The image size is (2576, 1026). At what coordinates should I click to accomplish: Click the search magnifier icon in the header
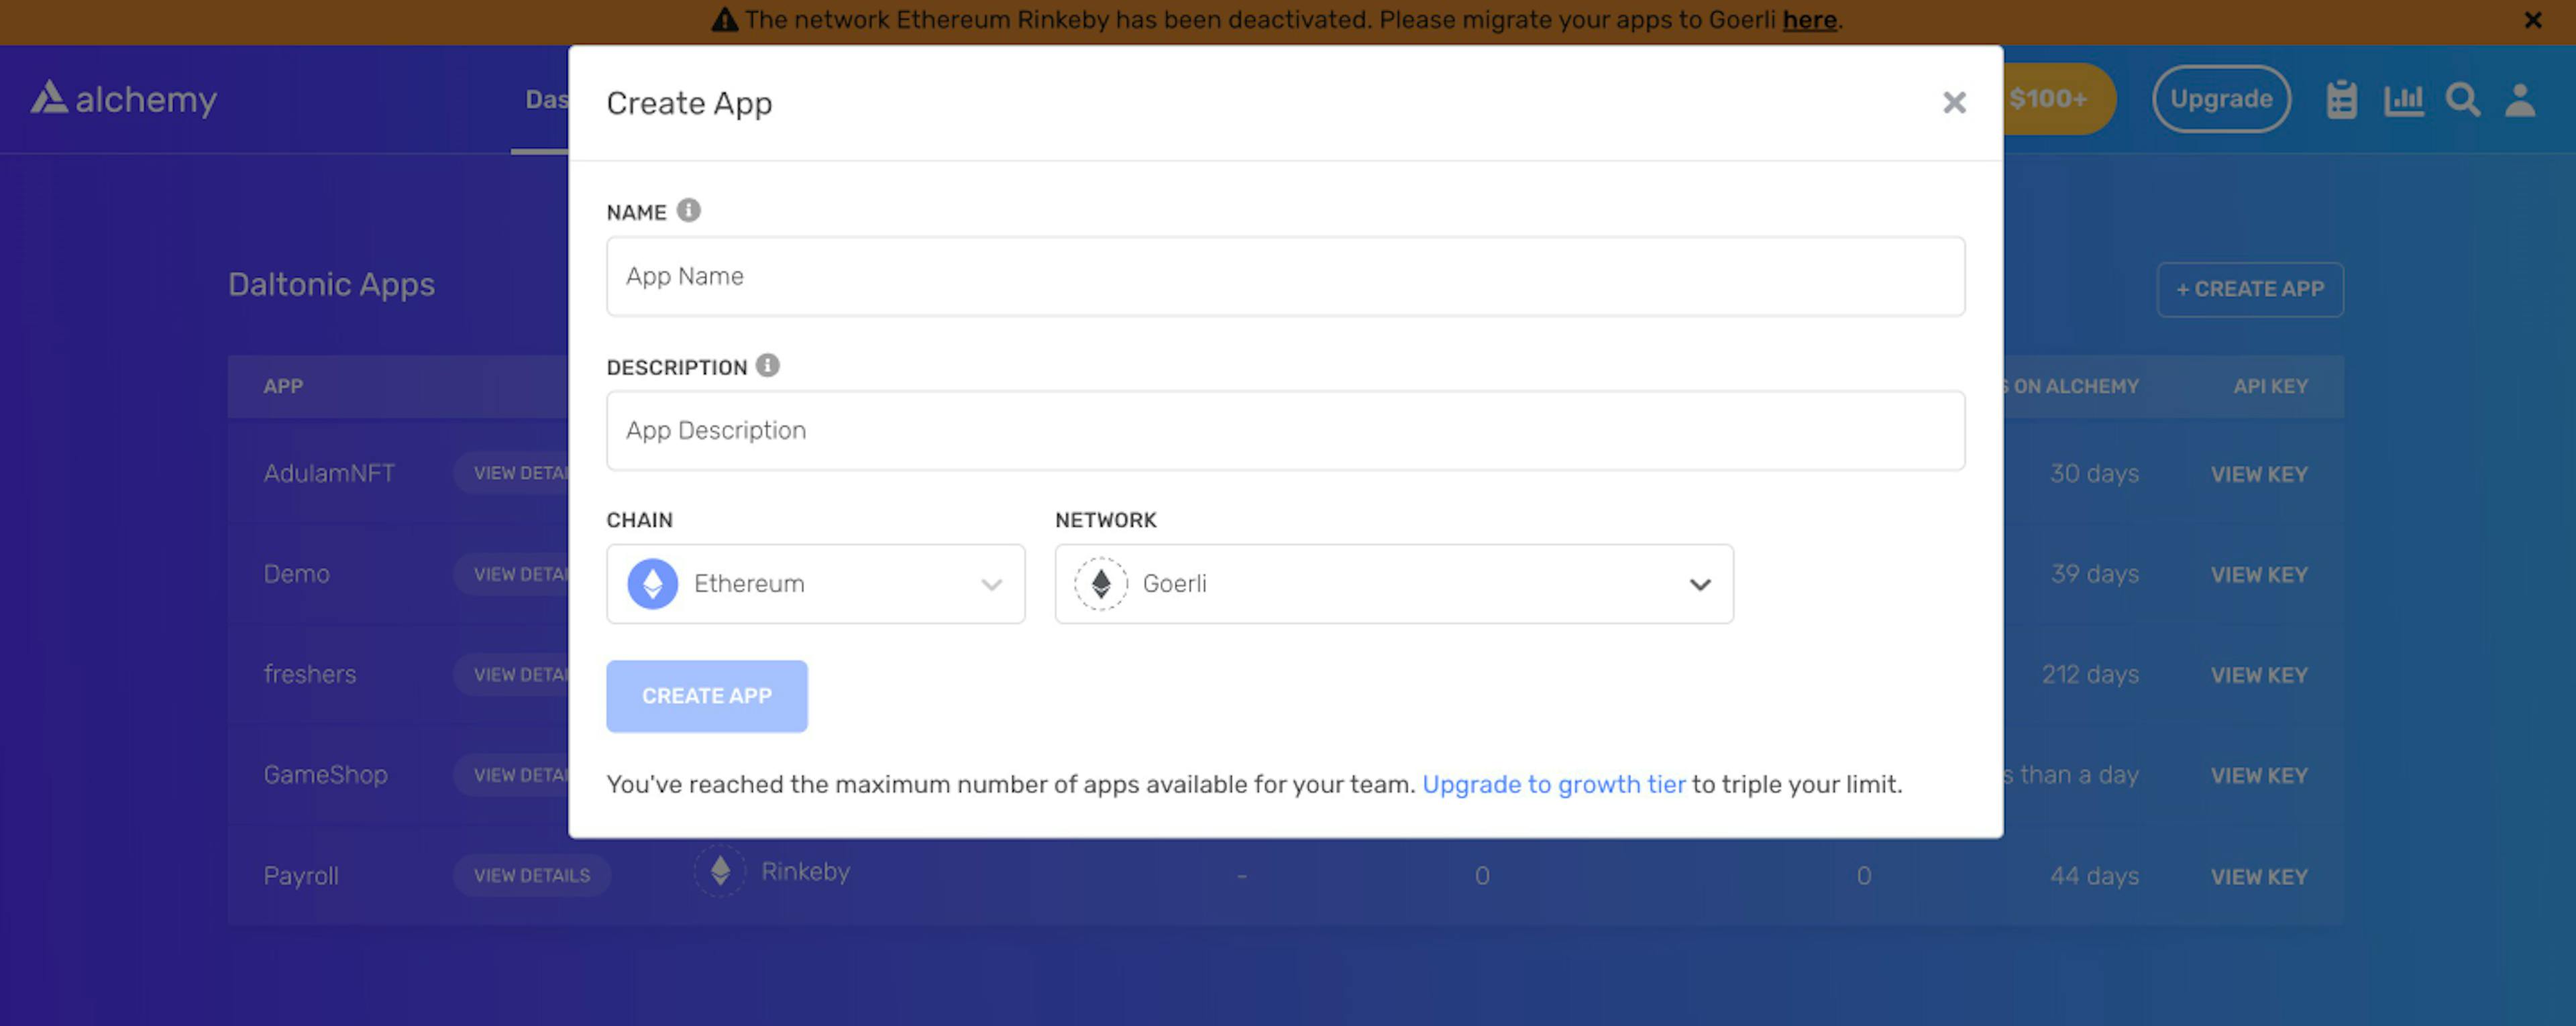2462,99
